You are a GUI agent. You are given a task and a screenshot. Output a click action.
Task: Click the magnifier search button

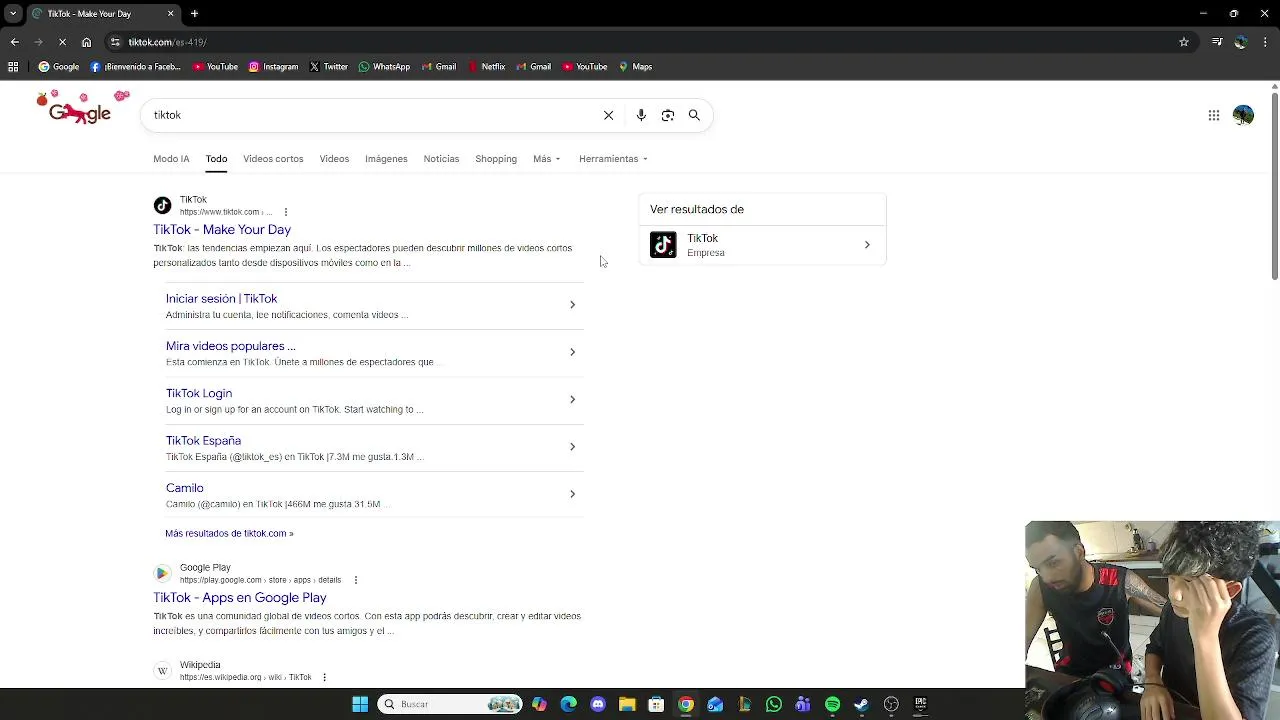point(694,115)
